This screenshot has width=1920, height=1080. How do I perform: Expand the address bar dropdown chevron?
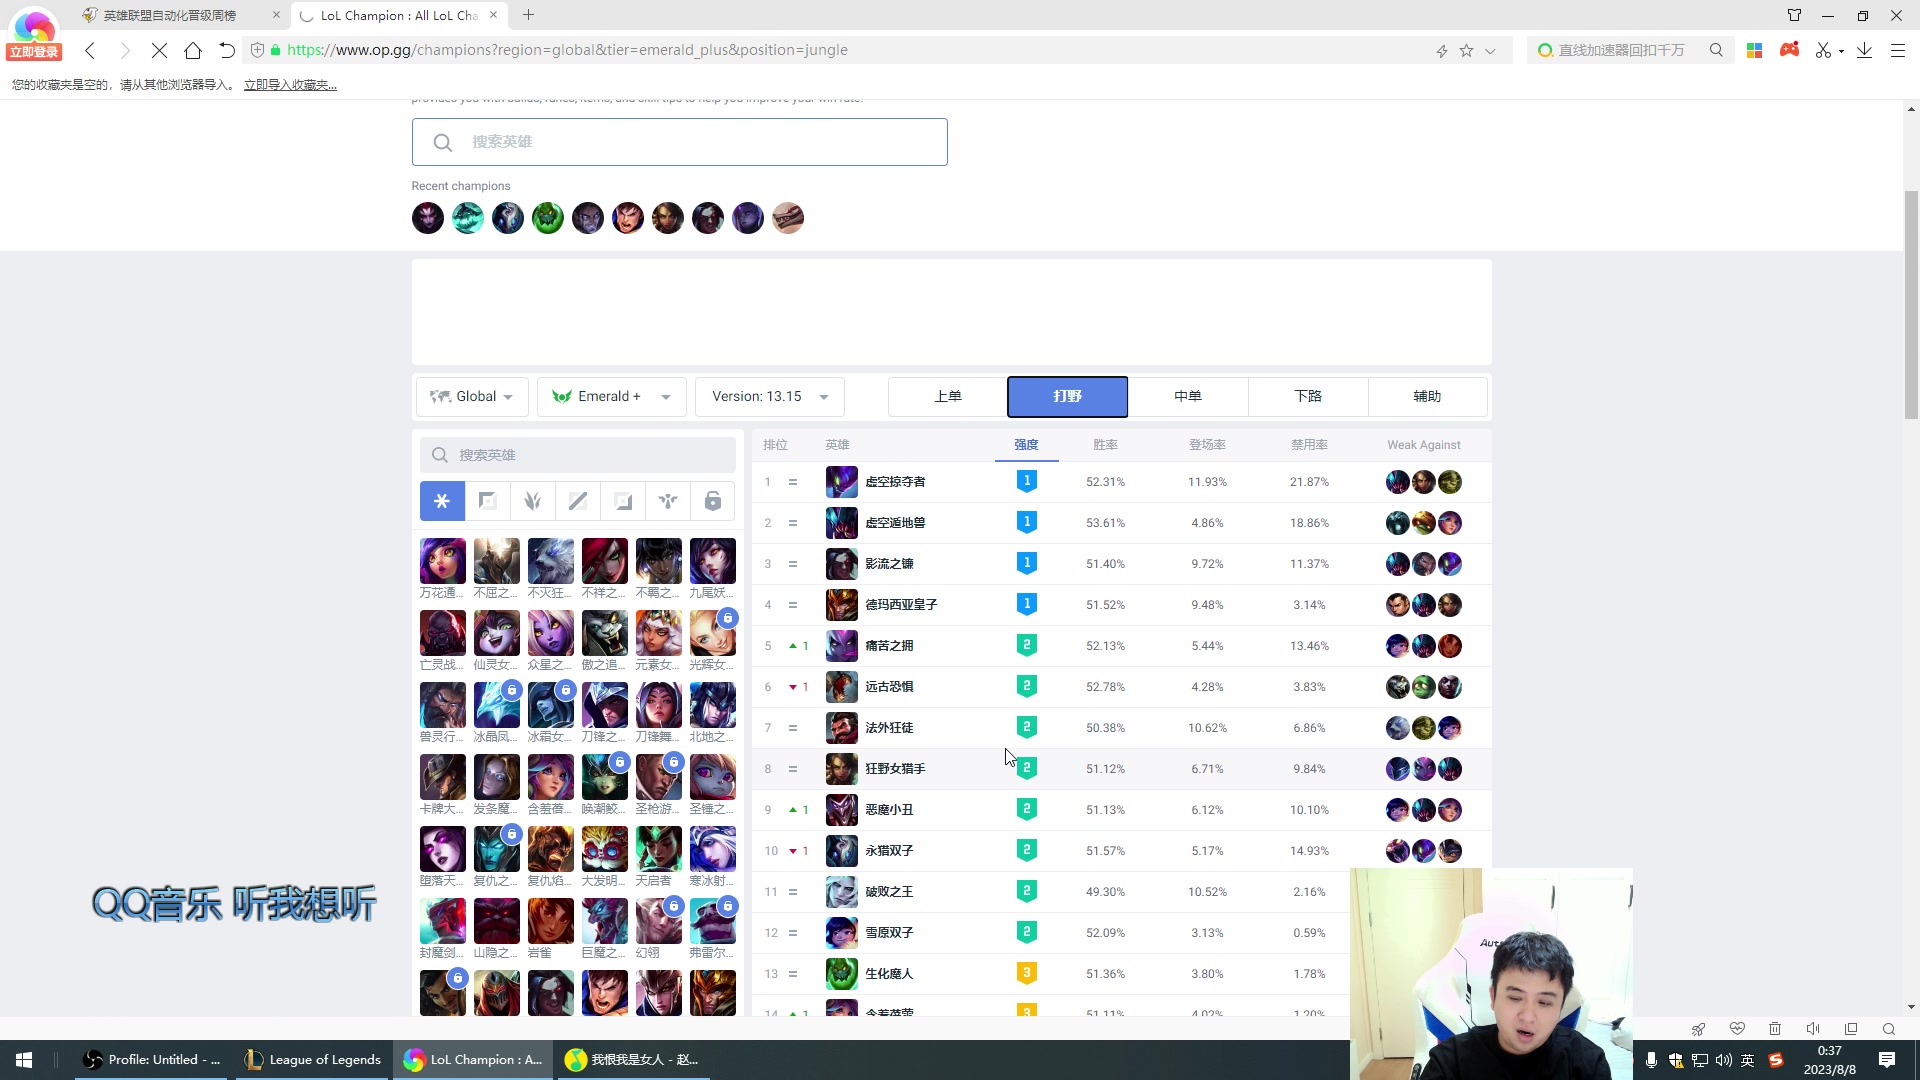tap(1490, 50)
